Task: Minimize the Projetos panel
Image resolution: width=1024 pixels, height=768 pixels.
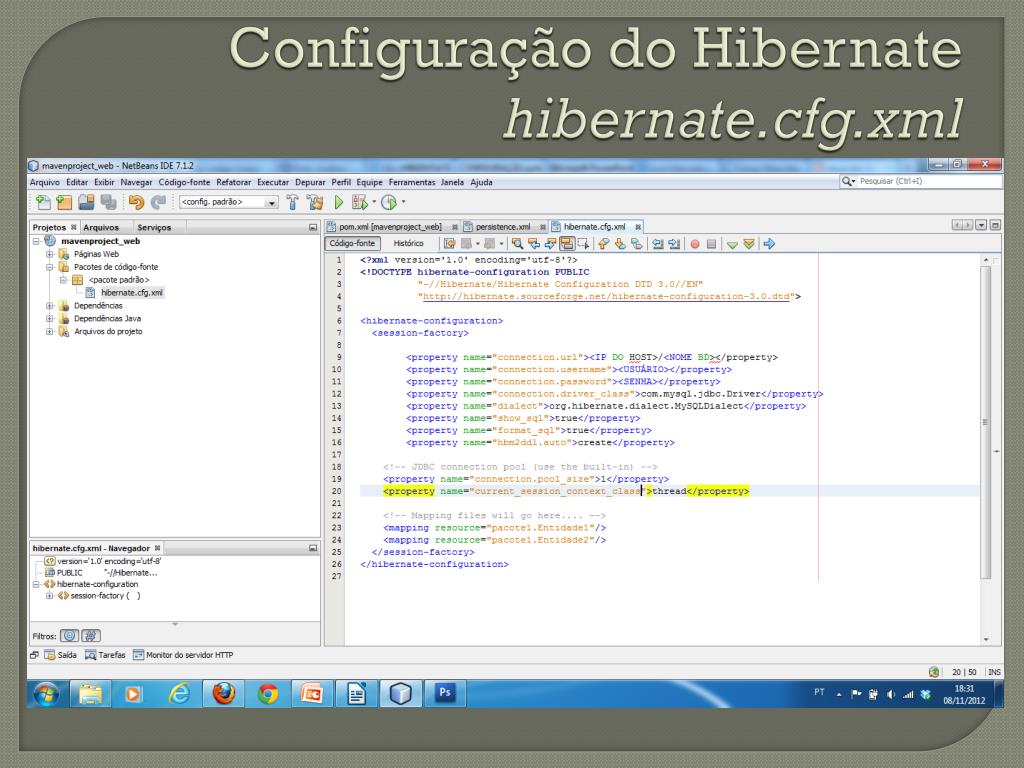Action: (x=313, y=227)
